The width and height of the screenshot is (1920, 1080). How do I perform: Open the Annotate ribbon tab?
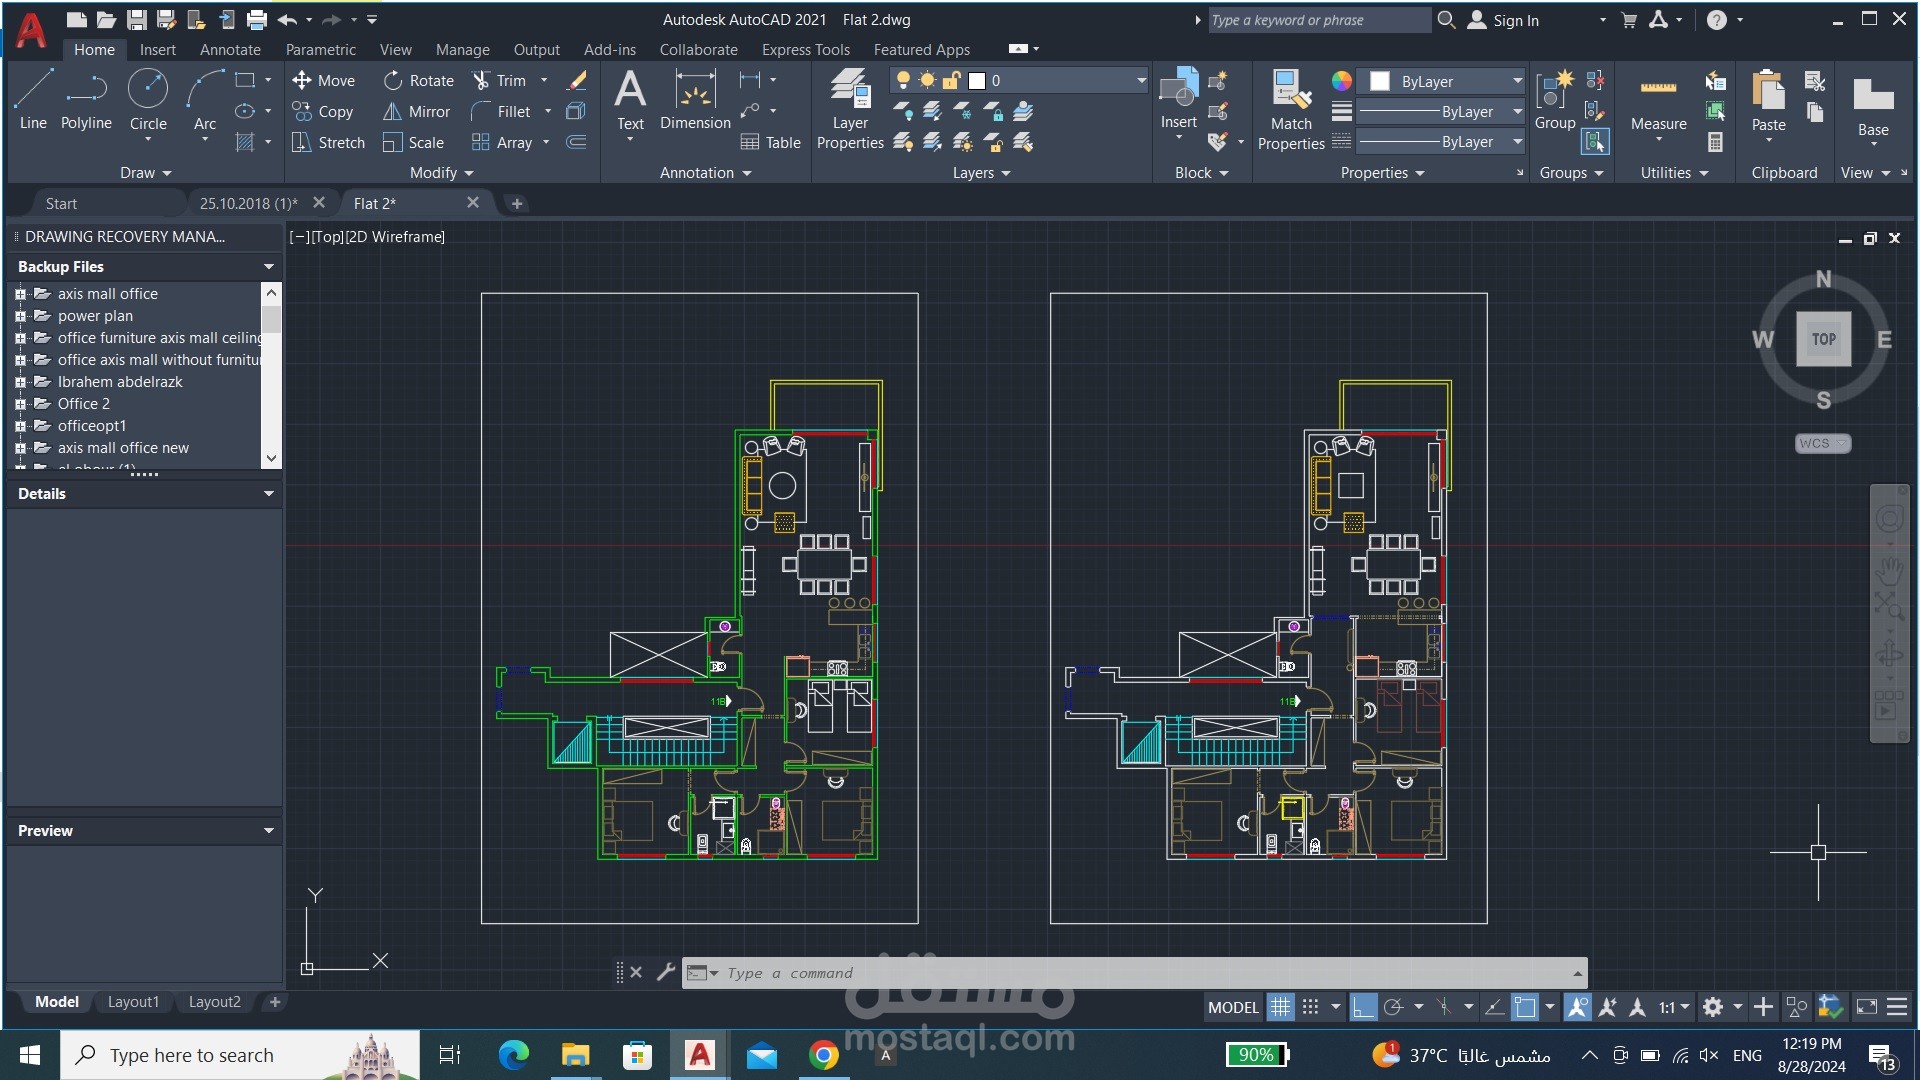tap(230, 49)
